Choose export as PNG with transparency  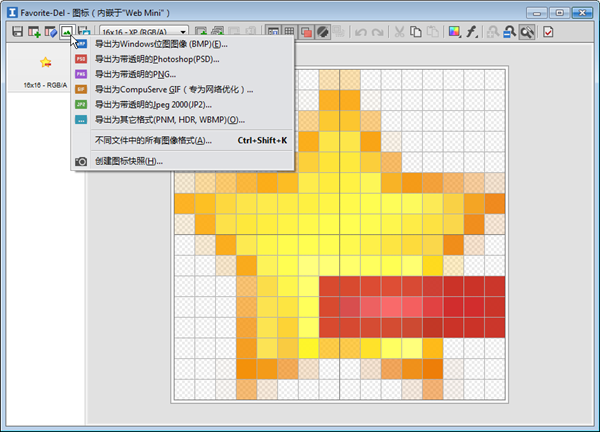183,74
